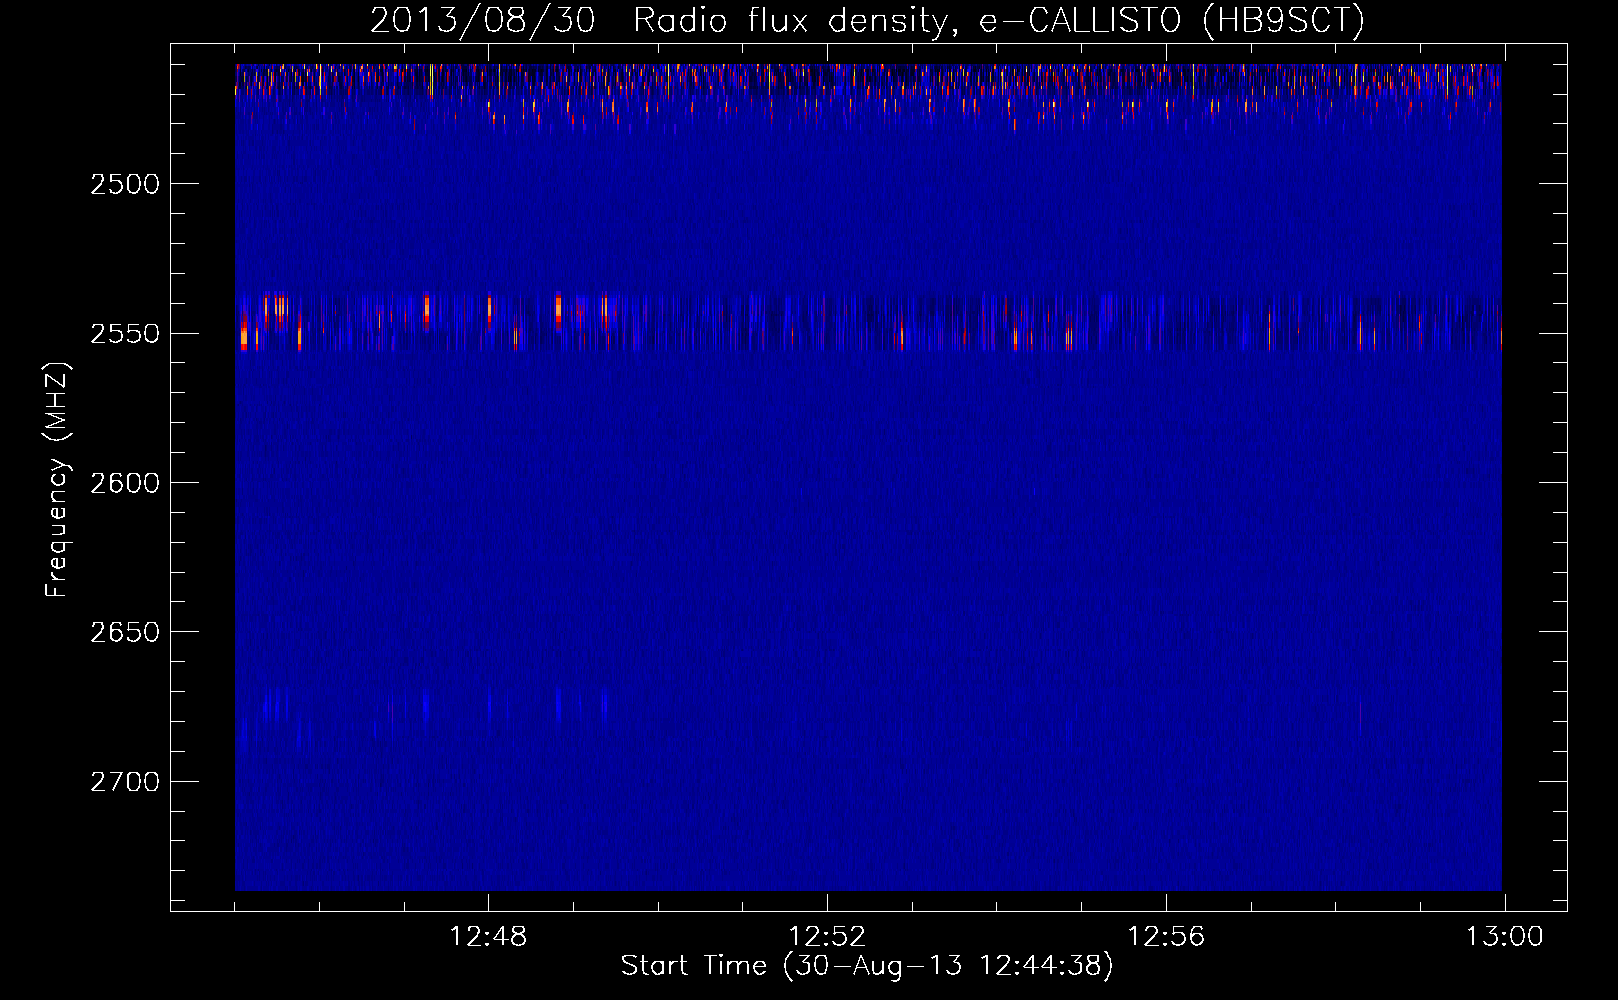Select the 2650 frequency tick label

click(125, 632)
